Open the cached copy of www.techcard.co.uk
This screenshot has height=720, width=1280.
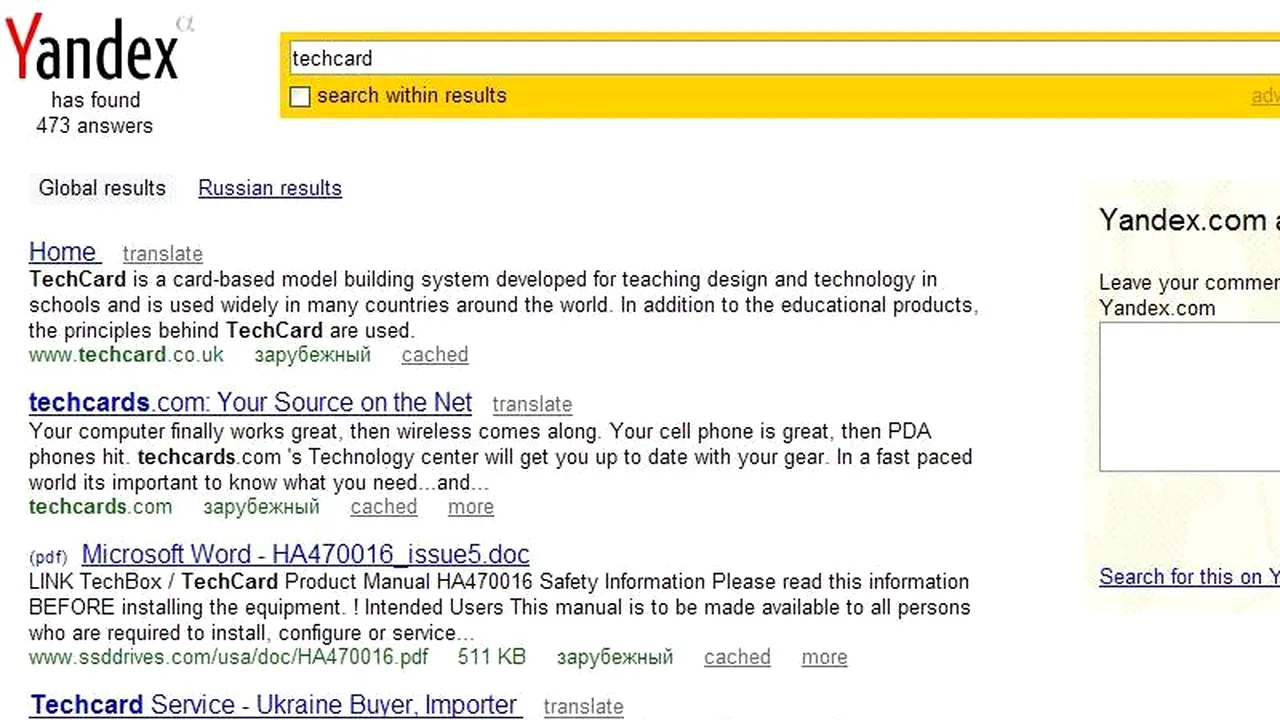pyautogui.click(x=434, y=355)
